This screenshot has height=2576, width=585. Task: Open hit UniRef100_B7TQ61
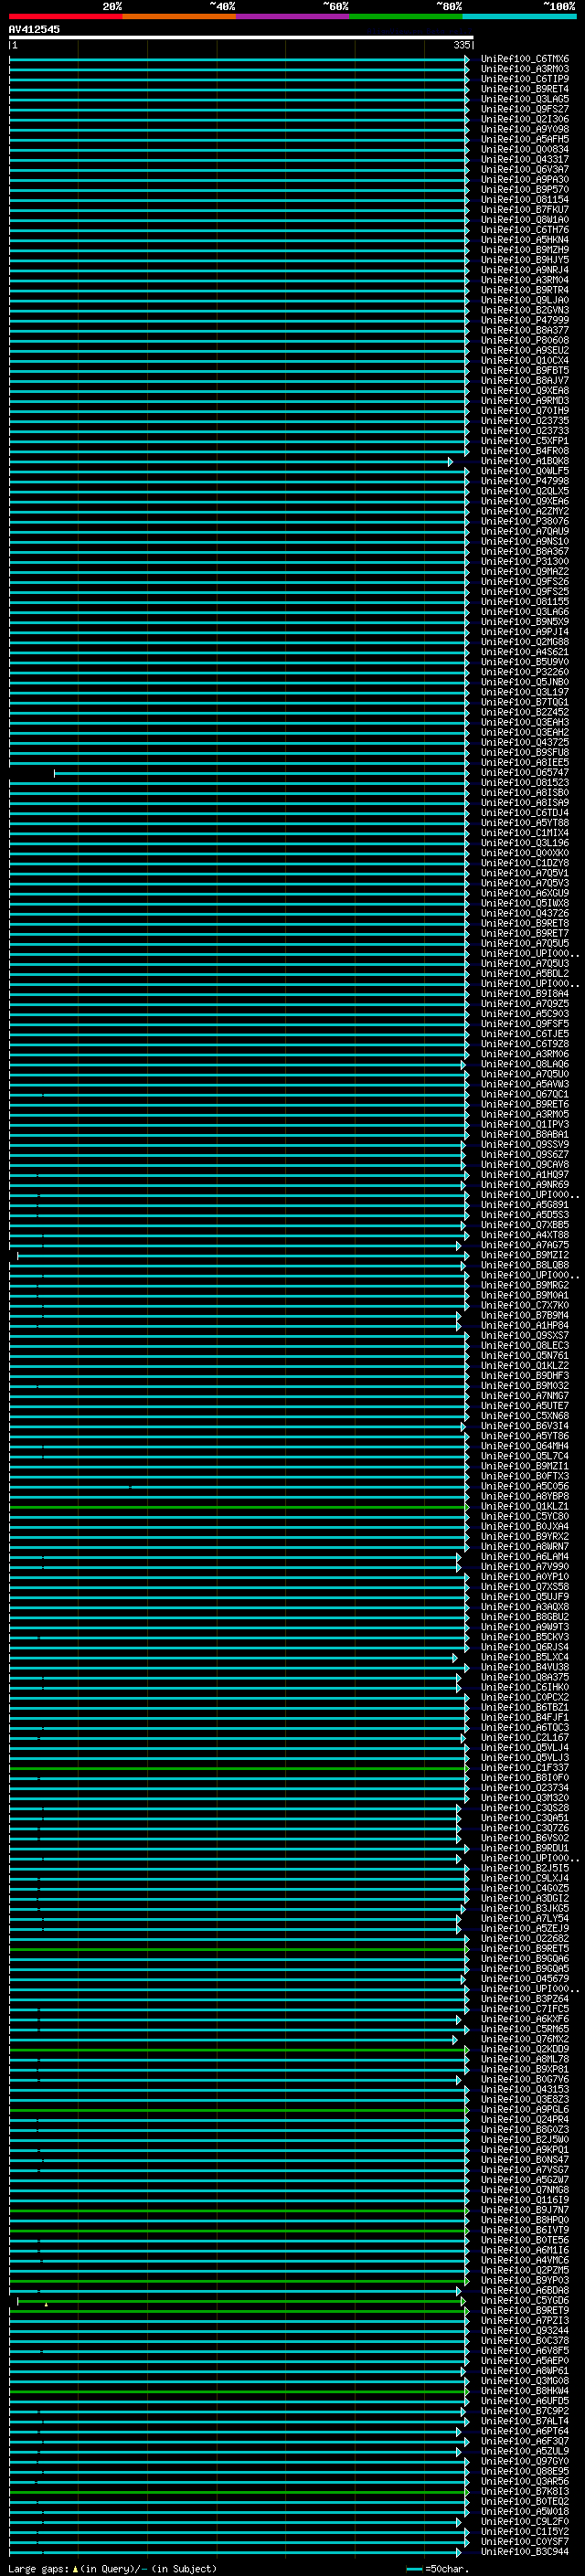pos(525,702)
